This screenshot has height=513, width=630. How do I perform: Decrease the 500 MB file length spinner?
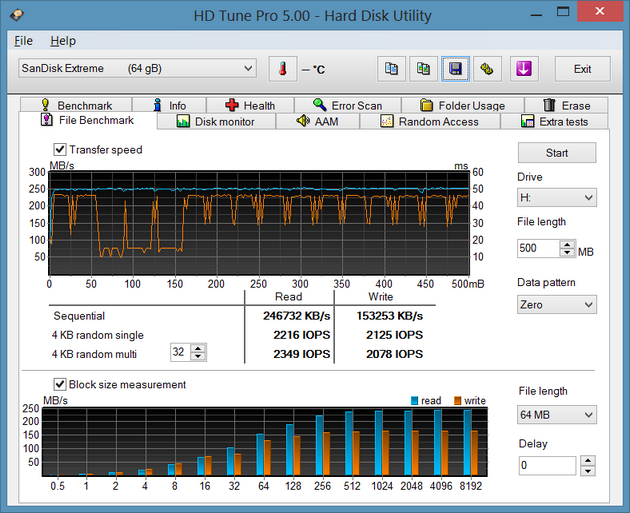tap(567, 252)
